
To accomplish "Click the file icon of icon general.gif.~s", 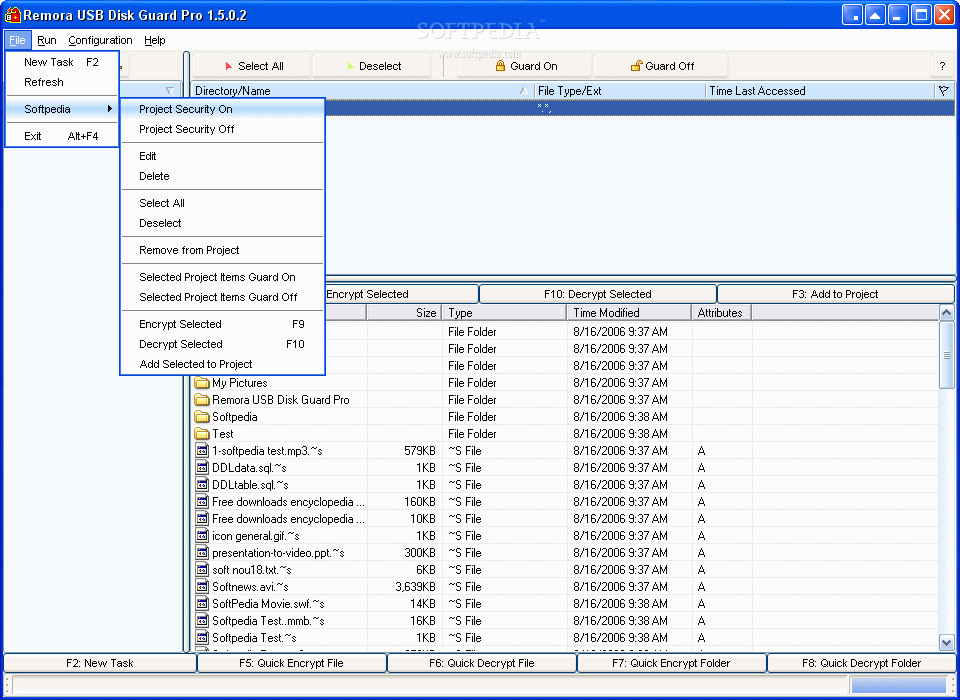I will [202, 536].
